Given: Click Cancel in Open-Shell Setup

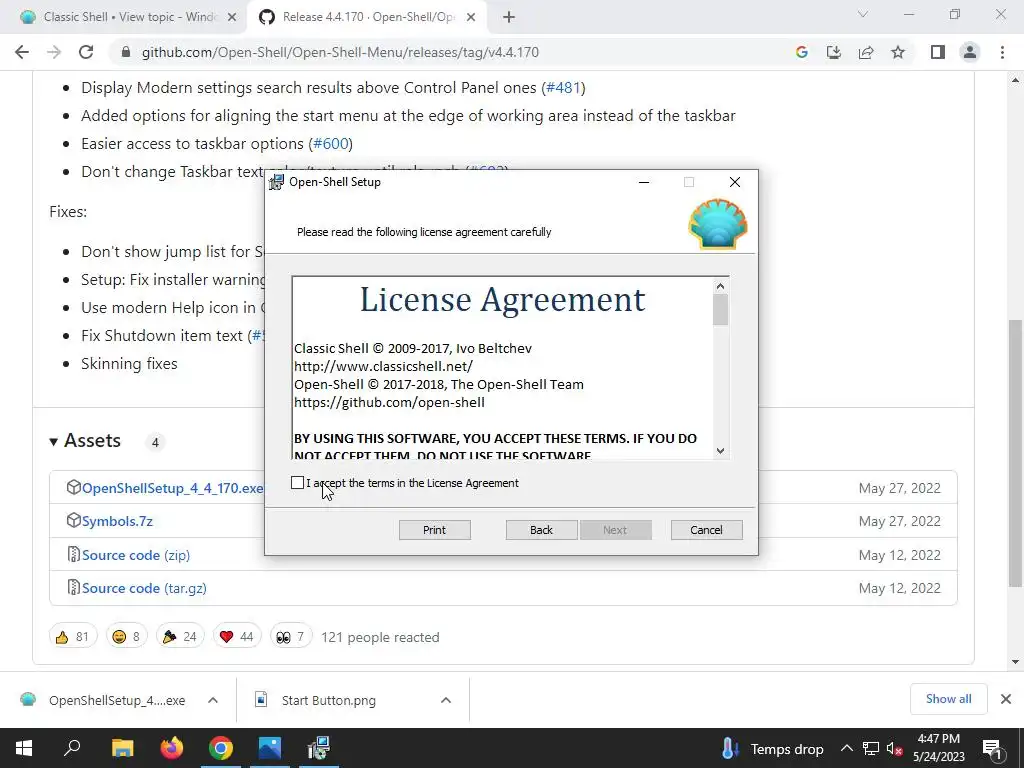Looking at the screenshot, I should tap(707, 530).
